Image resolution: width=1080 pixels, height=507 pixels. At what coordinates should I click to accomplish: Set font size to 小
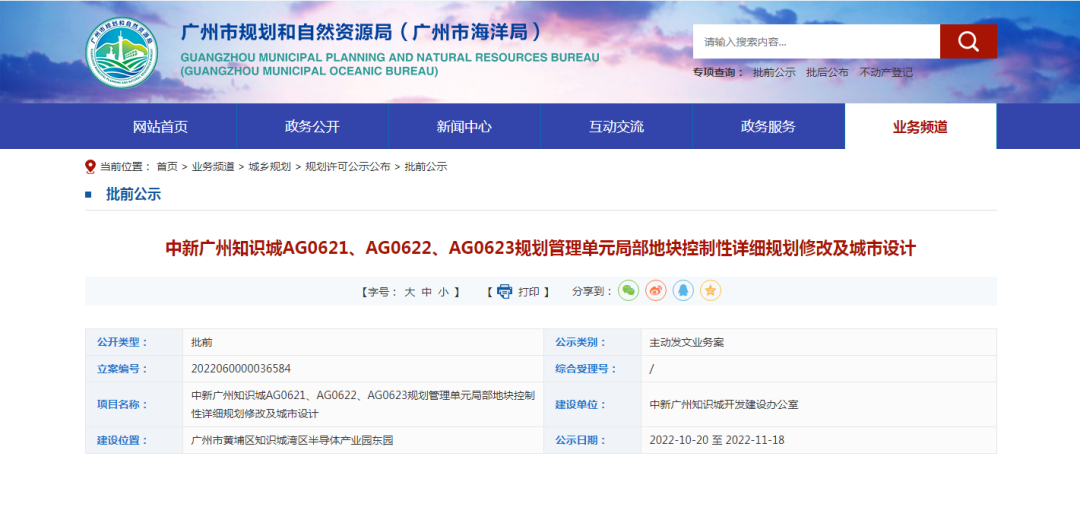[444, 292]
